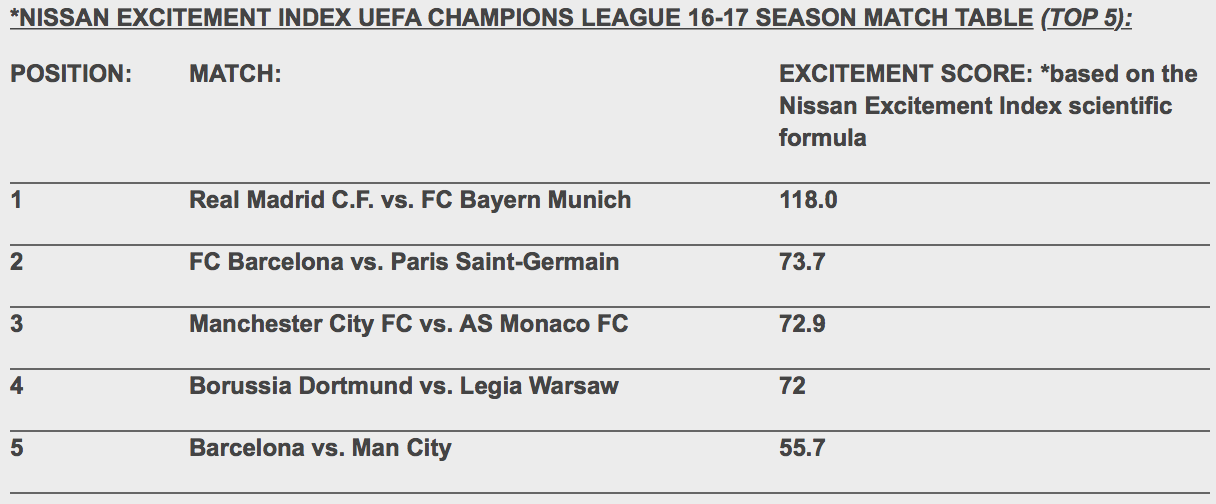Select Borussia Dortmund vs. Legia Warsaw match
The width and height of the screenshot is (1216, 504).
click(404, 386)
